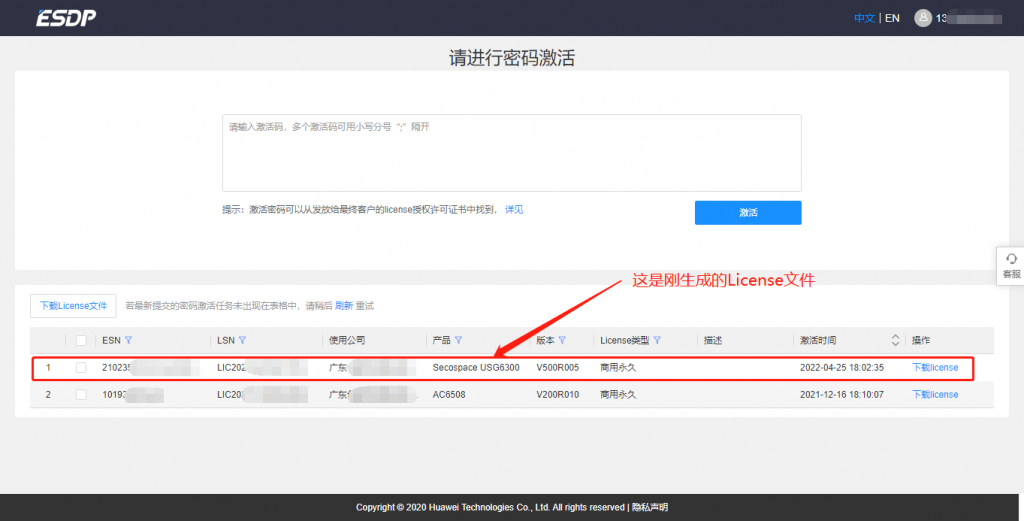1024x521 pixels.
Task: Filter the 产品 column
Action: pos(458,340)
